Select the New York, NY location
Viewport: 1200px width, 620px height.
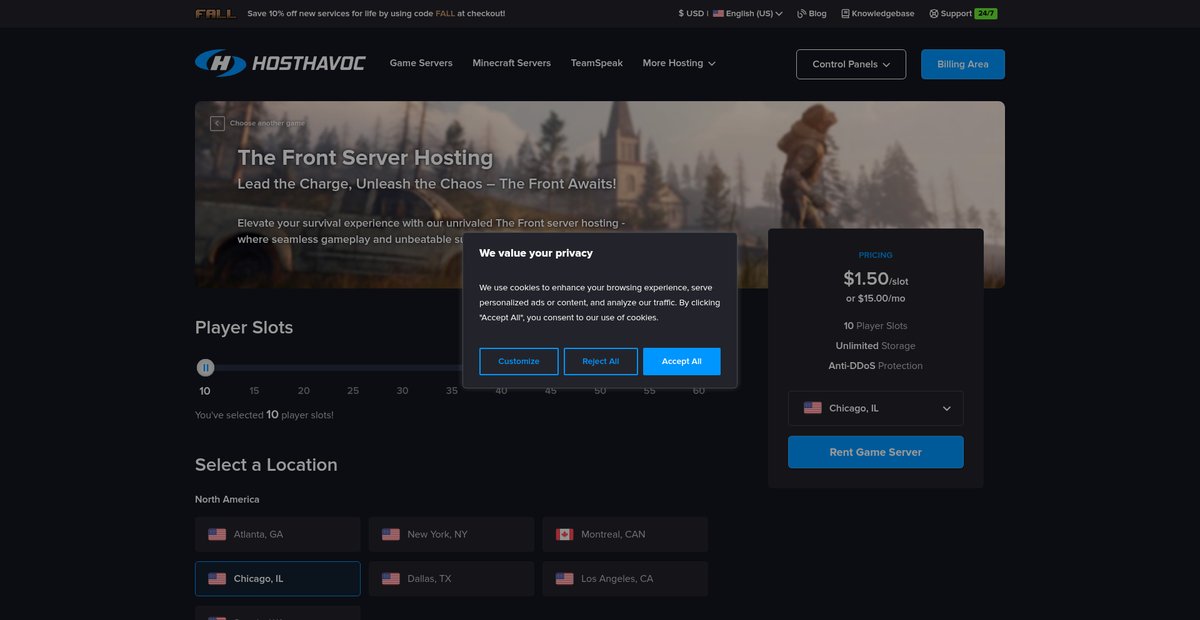451,534
